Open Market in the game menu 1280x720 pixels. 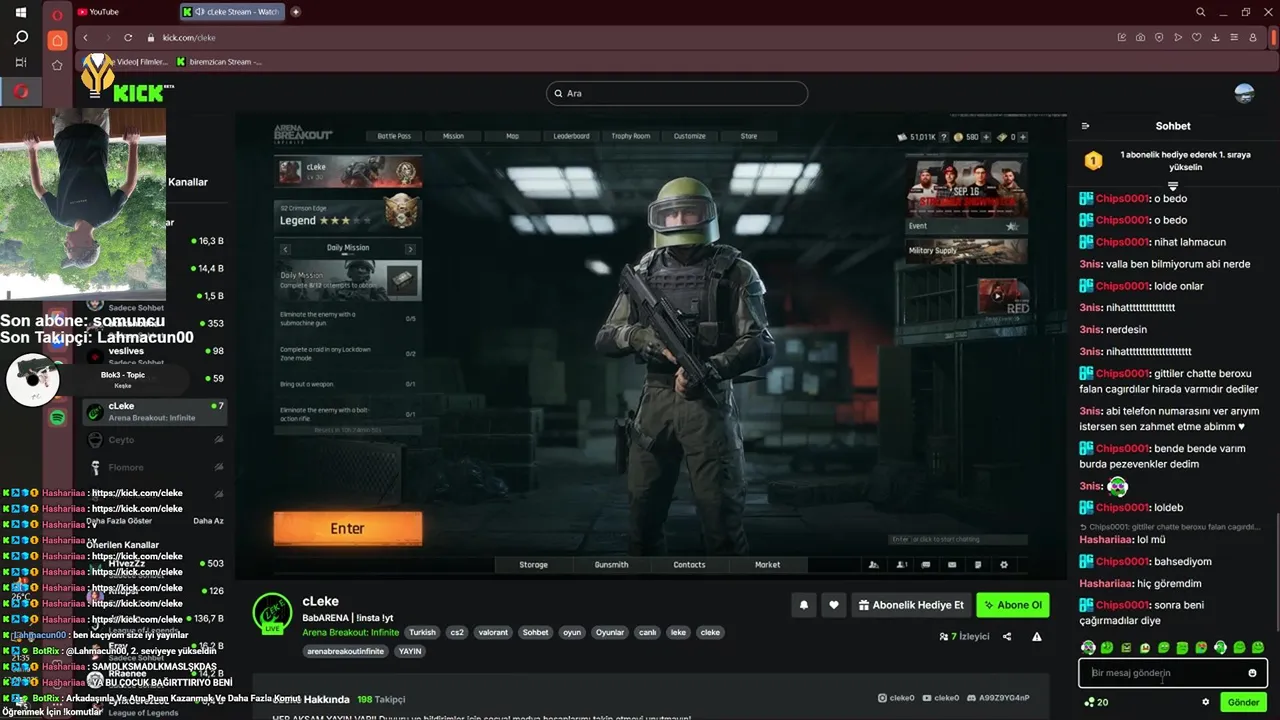point(767,565)
